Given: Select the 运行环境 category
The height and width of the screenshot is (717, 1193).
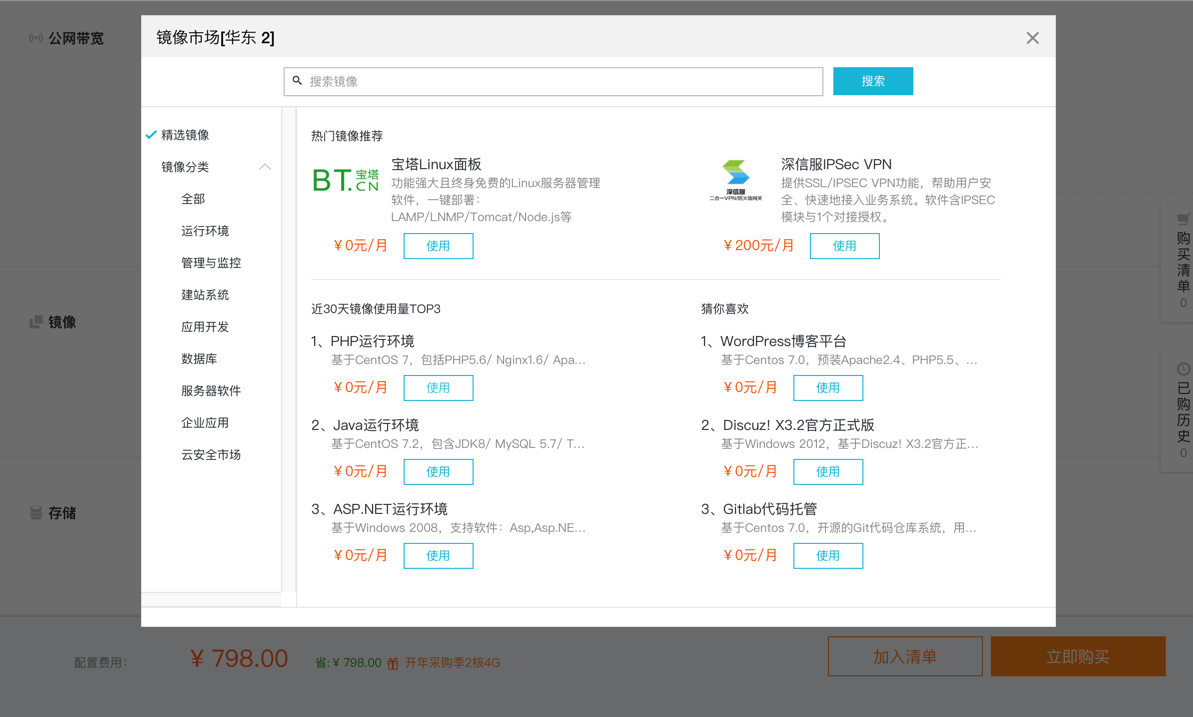Looking at the screenshot, I should click(205, 231).
